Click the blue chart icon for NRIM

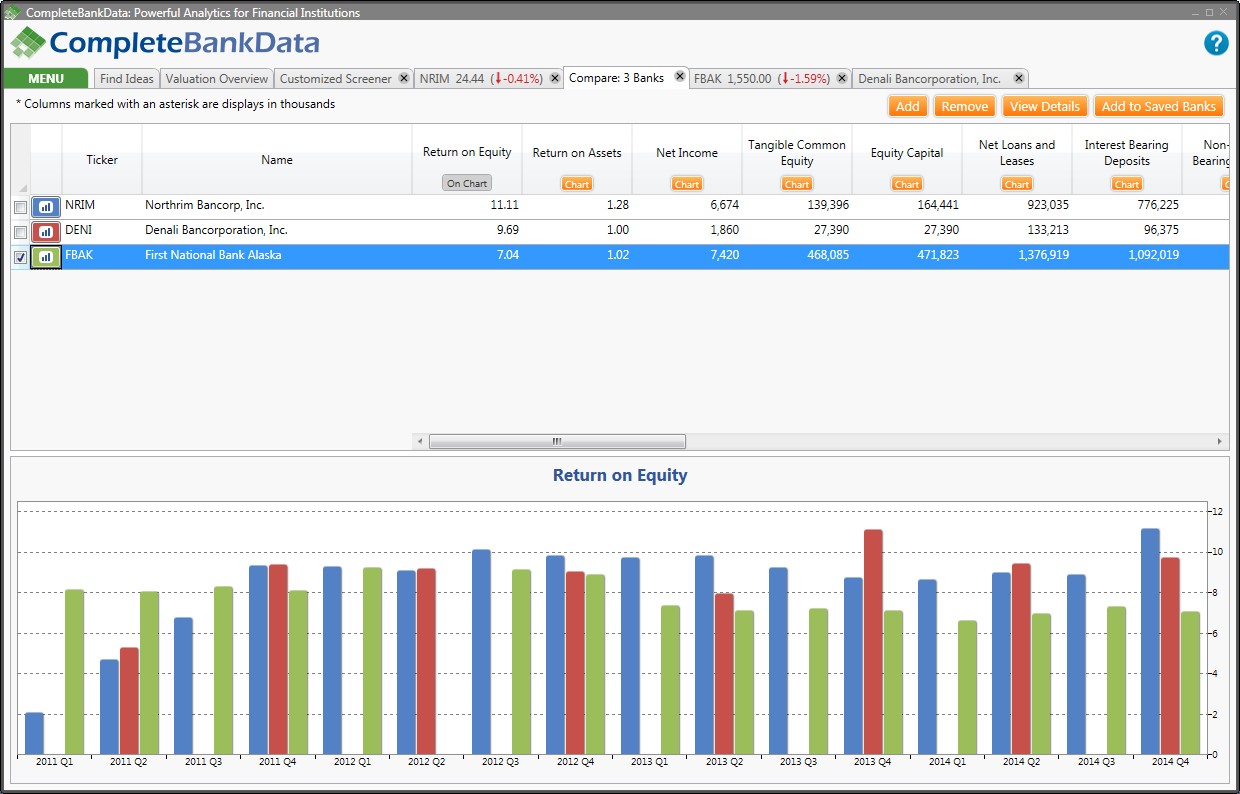point(46,206)
